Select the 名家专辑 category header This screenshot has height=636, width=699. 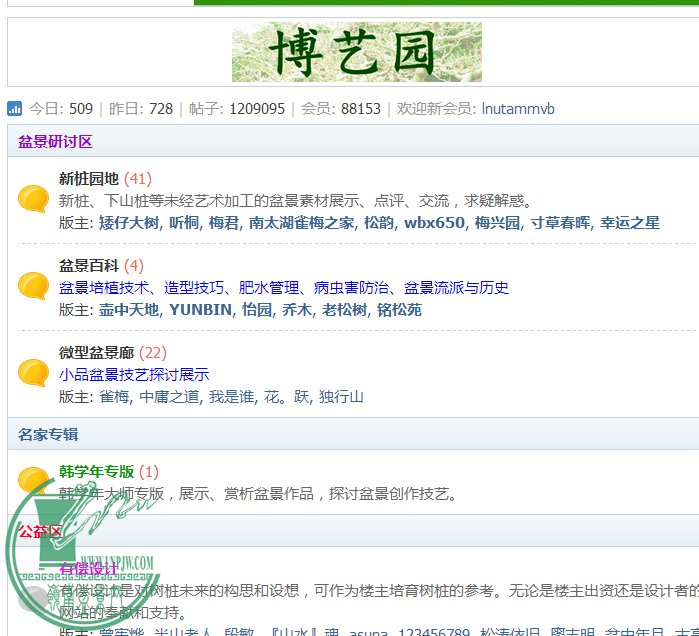tap(48, 435)
